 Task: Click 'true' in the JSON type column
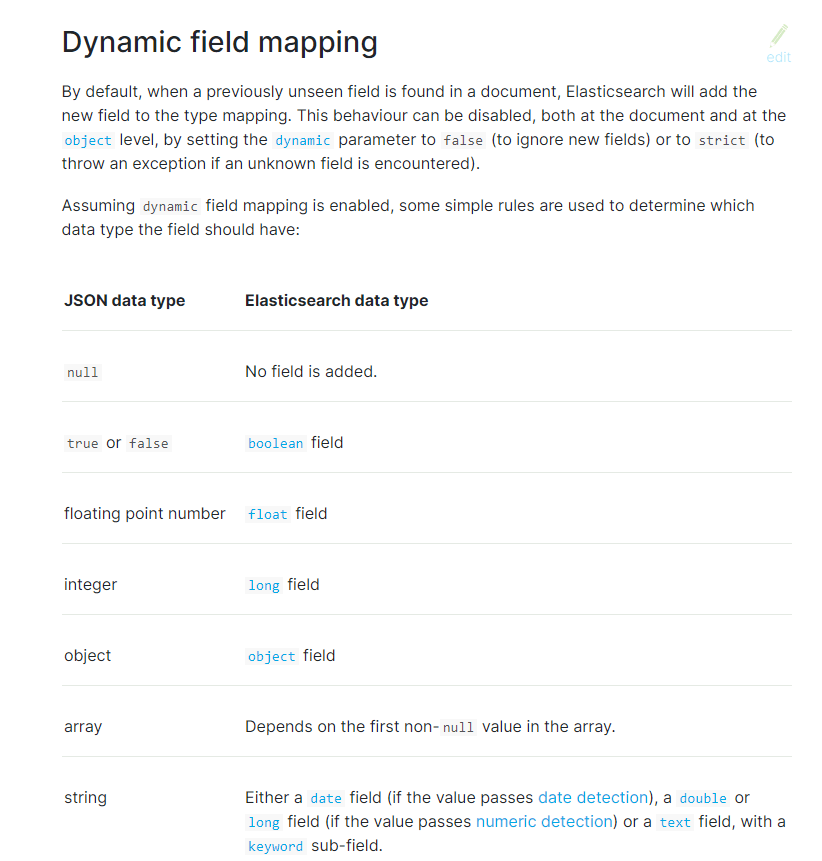point(82,444)
